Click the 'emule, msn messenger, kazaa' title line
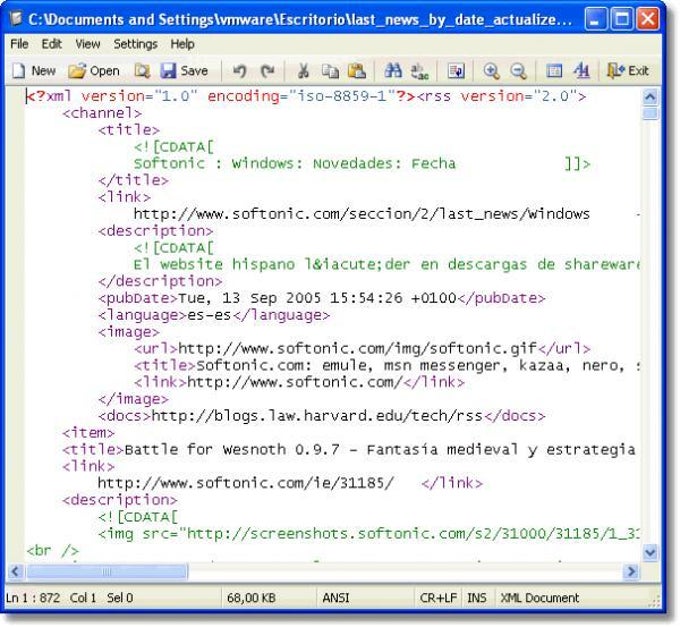The height and width of the screenshot is (627, 680). pyautogui.click(x=387, y=365)
